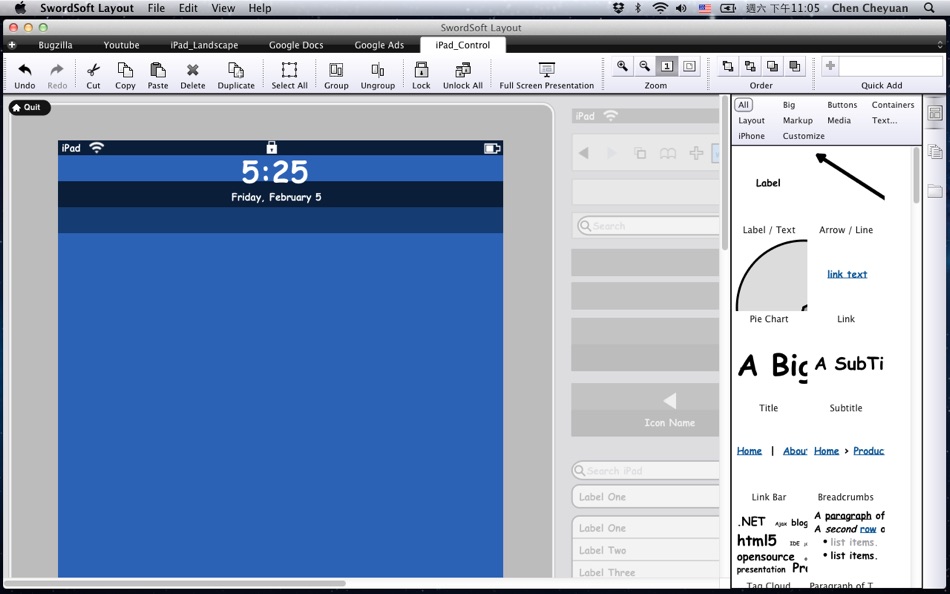Start Full Screen Presentation
Viewport: 950px width, 594px height.
point(546,70)
